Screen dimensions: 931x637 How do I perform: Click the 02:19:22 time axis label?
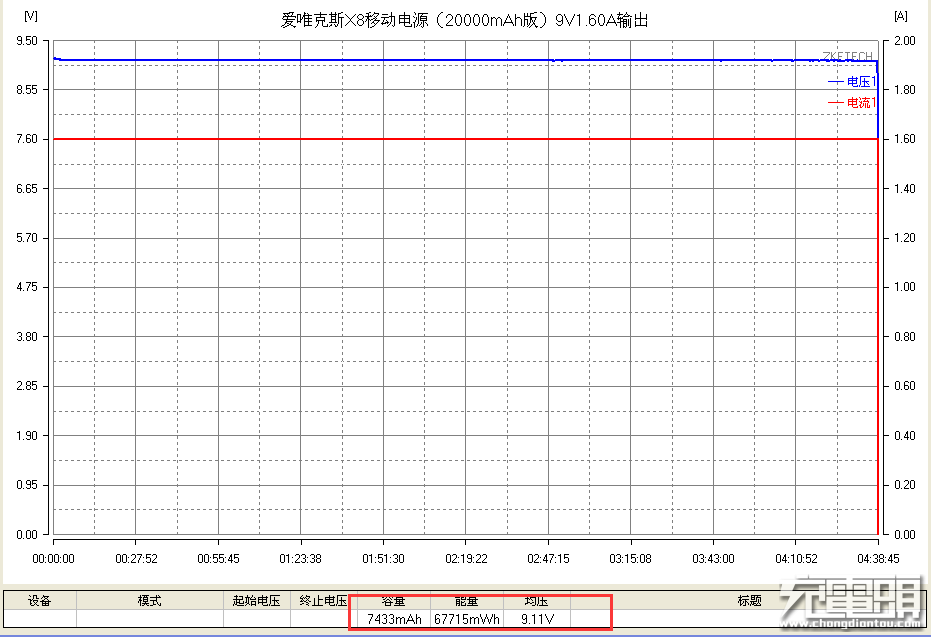tap(466, 559)
